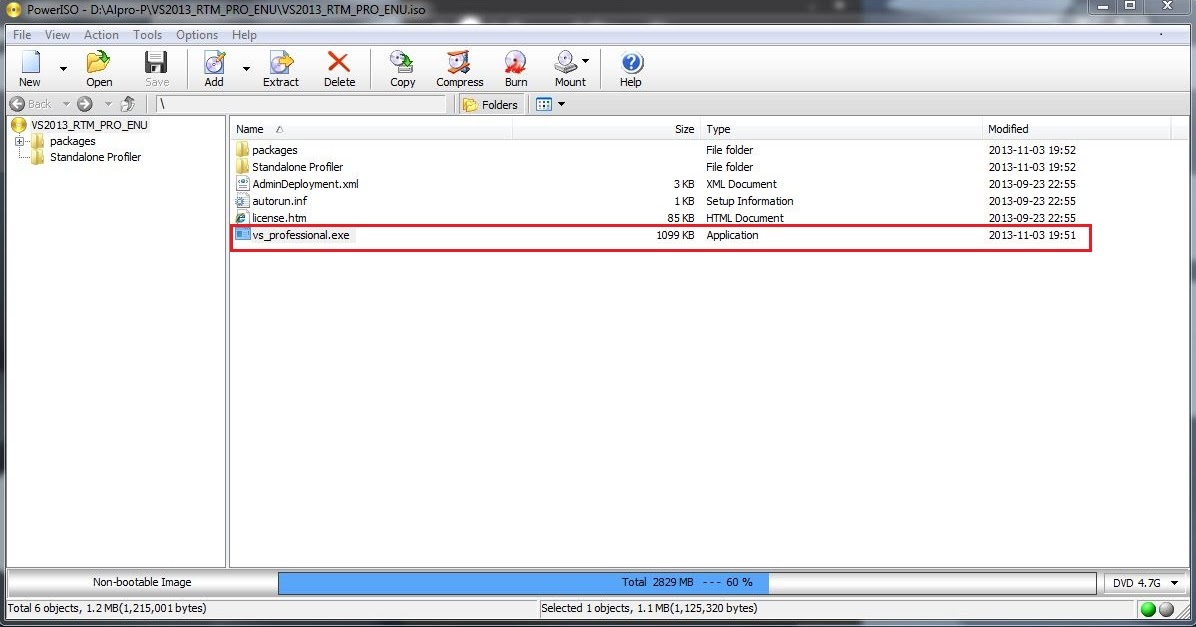Open the view mode dropdown arrow
The width and height of the screenshot is (1196, 627).
point(561,103)
